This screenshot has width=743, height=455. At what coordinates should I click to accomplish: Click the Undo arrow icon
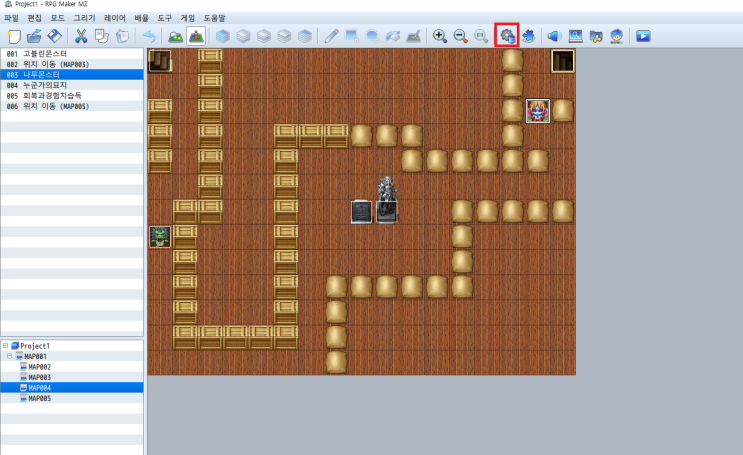[x=149, y=36]
